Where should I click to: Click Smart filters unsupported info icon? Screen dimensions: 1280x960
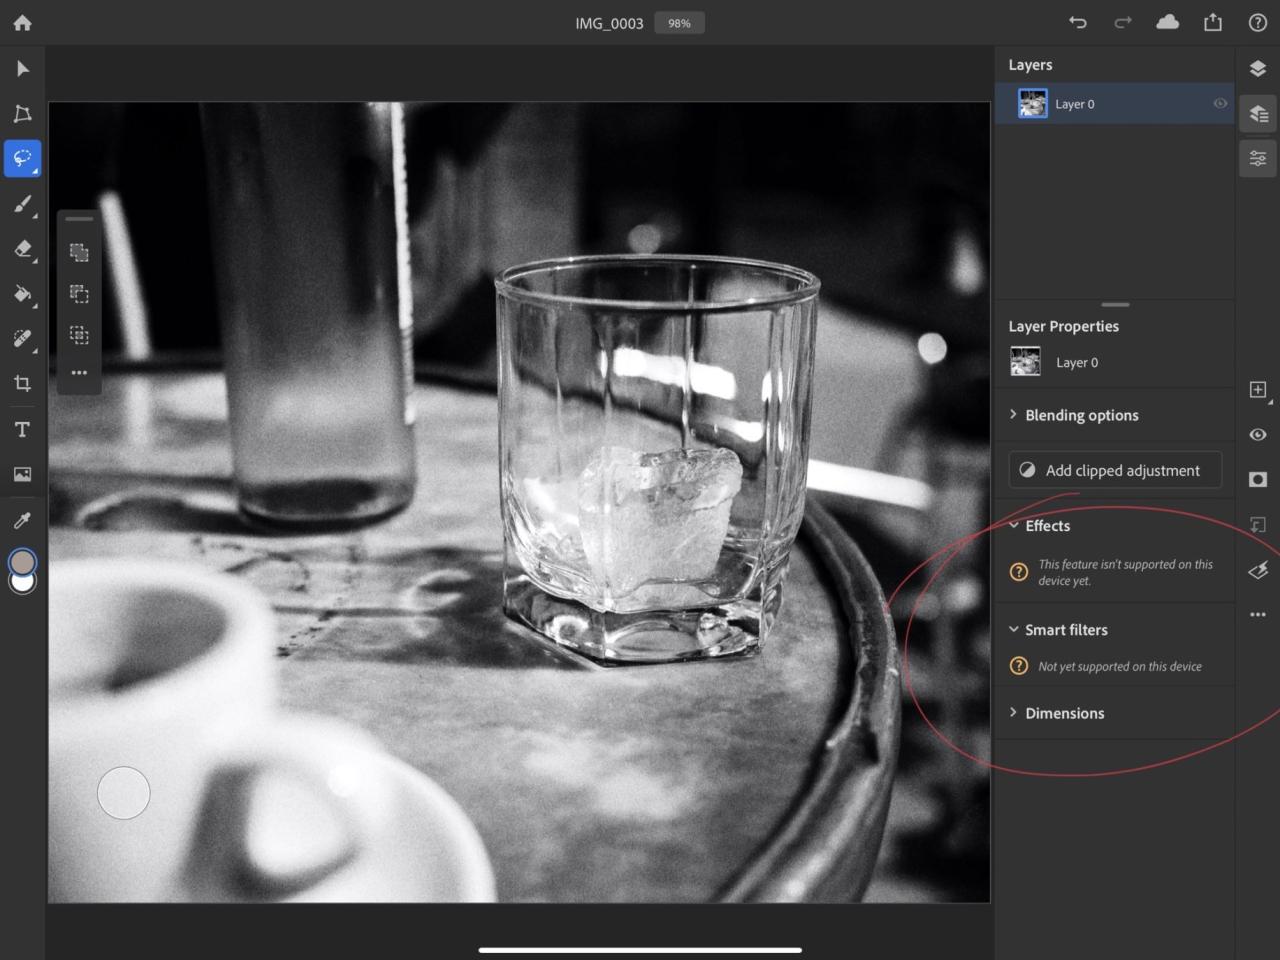tap(1019, 666)
